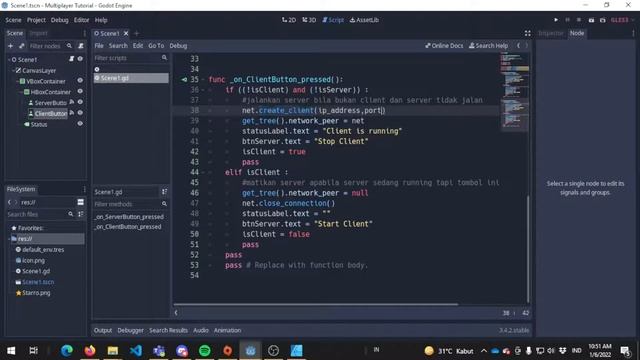
Task: Go back in FileSystem path history
Action: pyautogui.click(x=9, y=202)
